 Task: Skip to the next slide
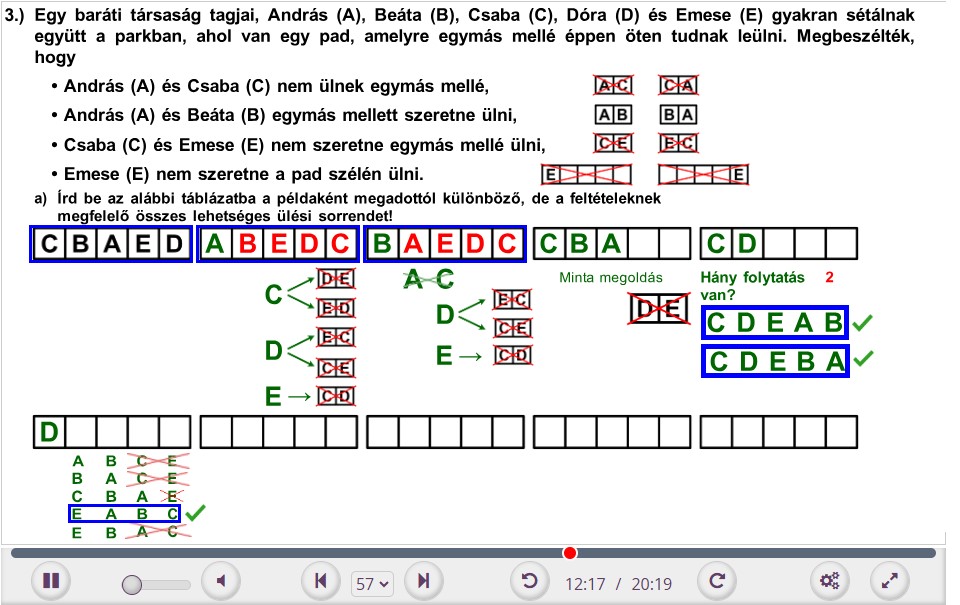click(424, 580)
